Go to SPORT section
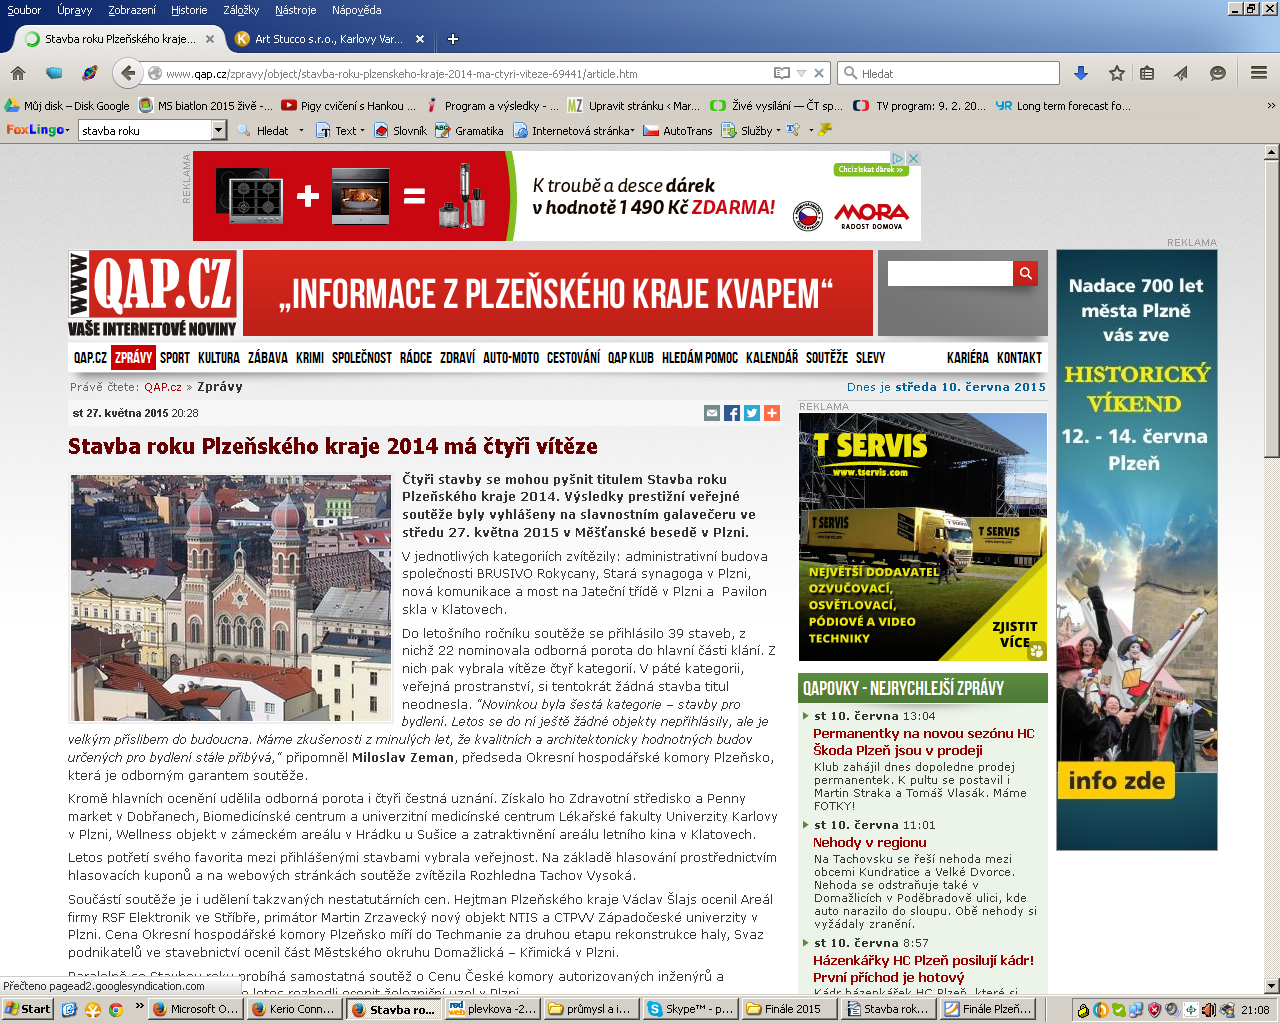Image resolution: width=1280 pixels, height=1024 pixels. pyautogui.click(x=175, y=357)
